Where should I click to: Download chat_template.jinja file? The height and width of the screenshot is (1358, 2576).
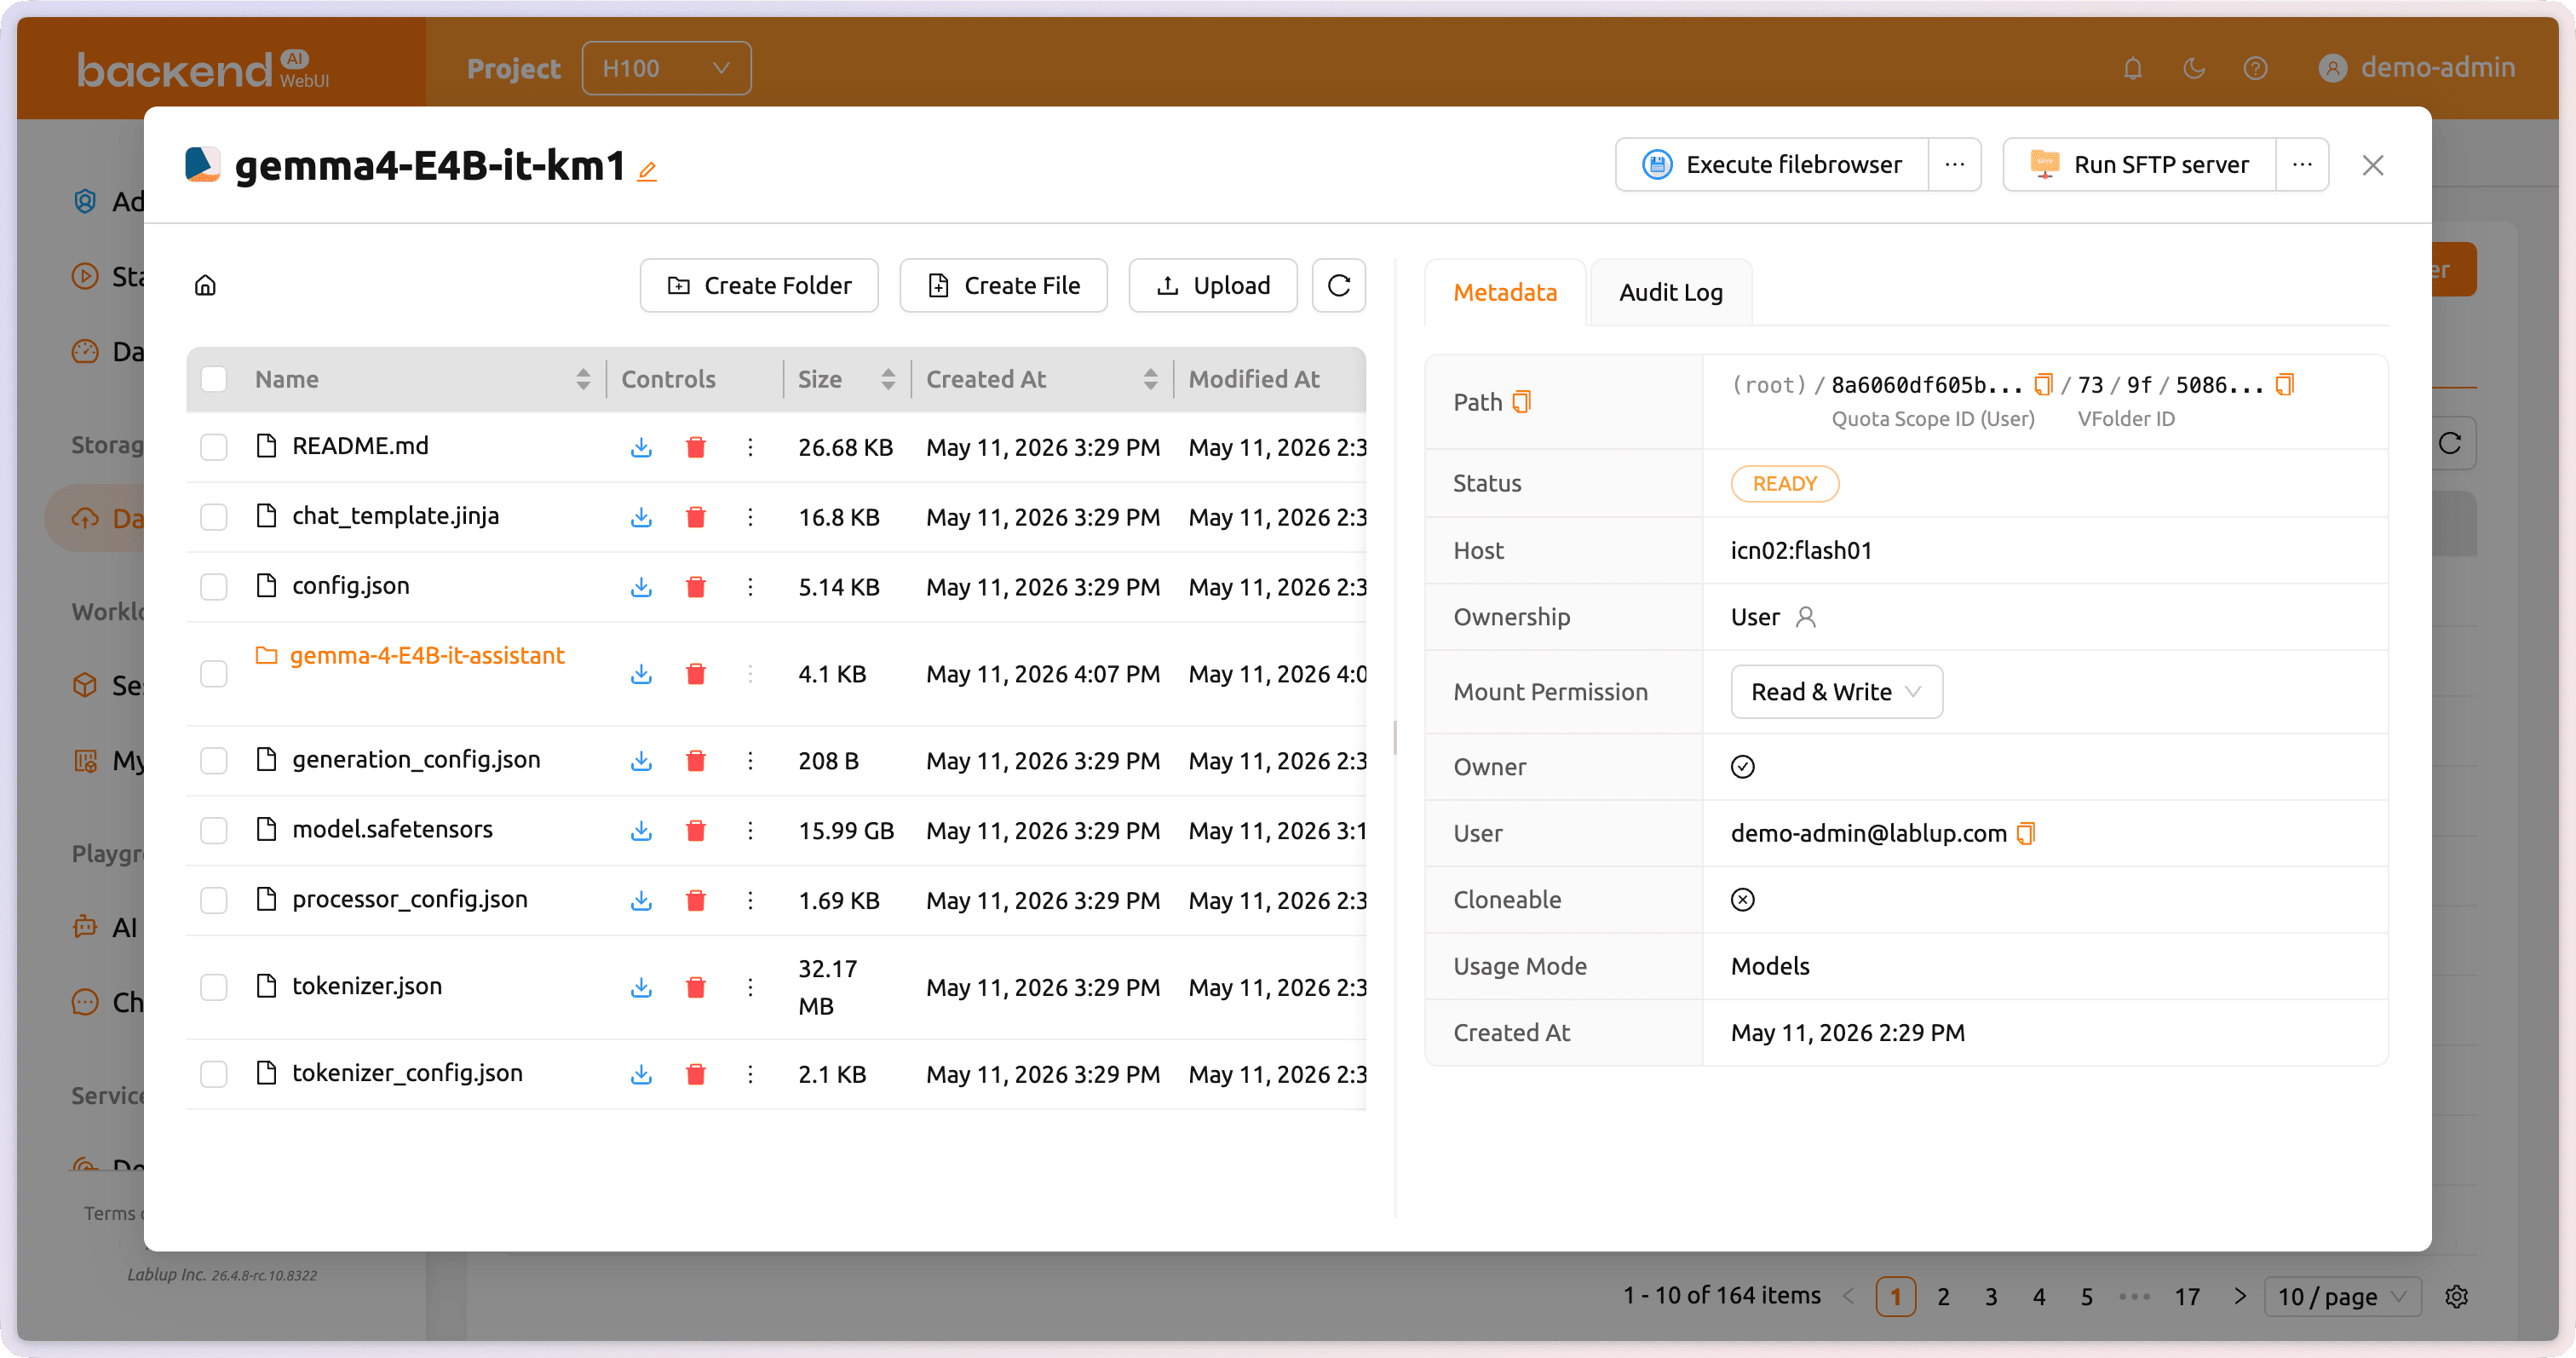641,517
